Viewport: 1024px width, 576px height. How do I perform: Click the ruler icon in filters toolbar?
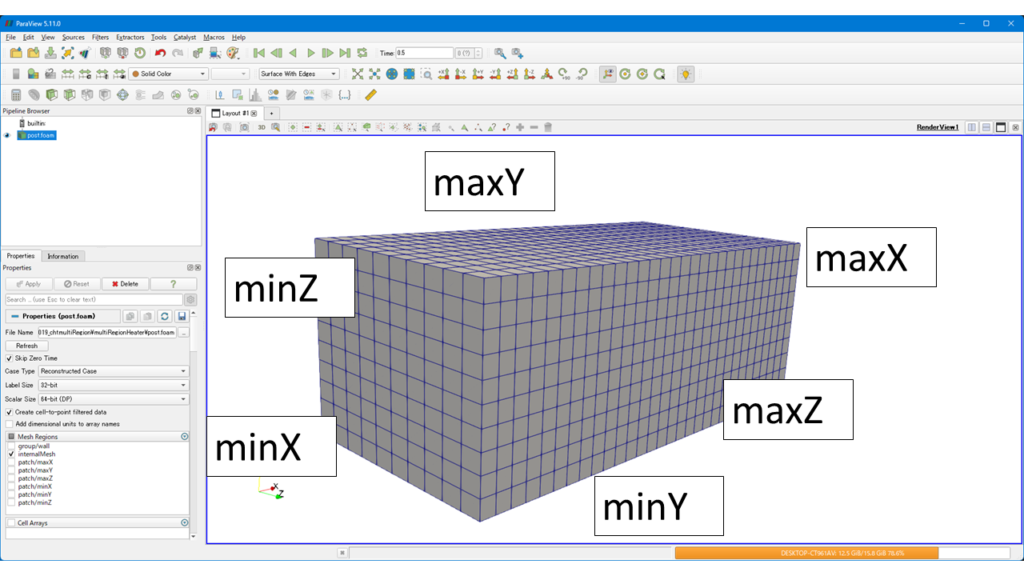[x=371, y=95]
